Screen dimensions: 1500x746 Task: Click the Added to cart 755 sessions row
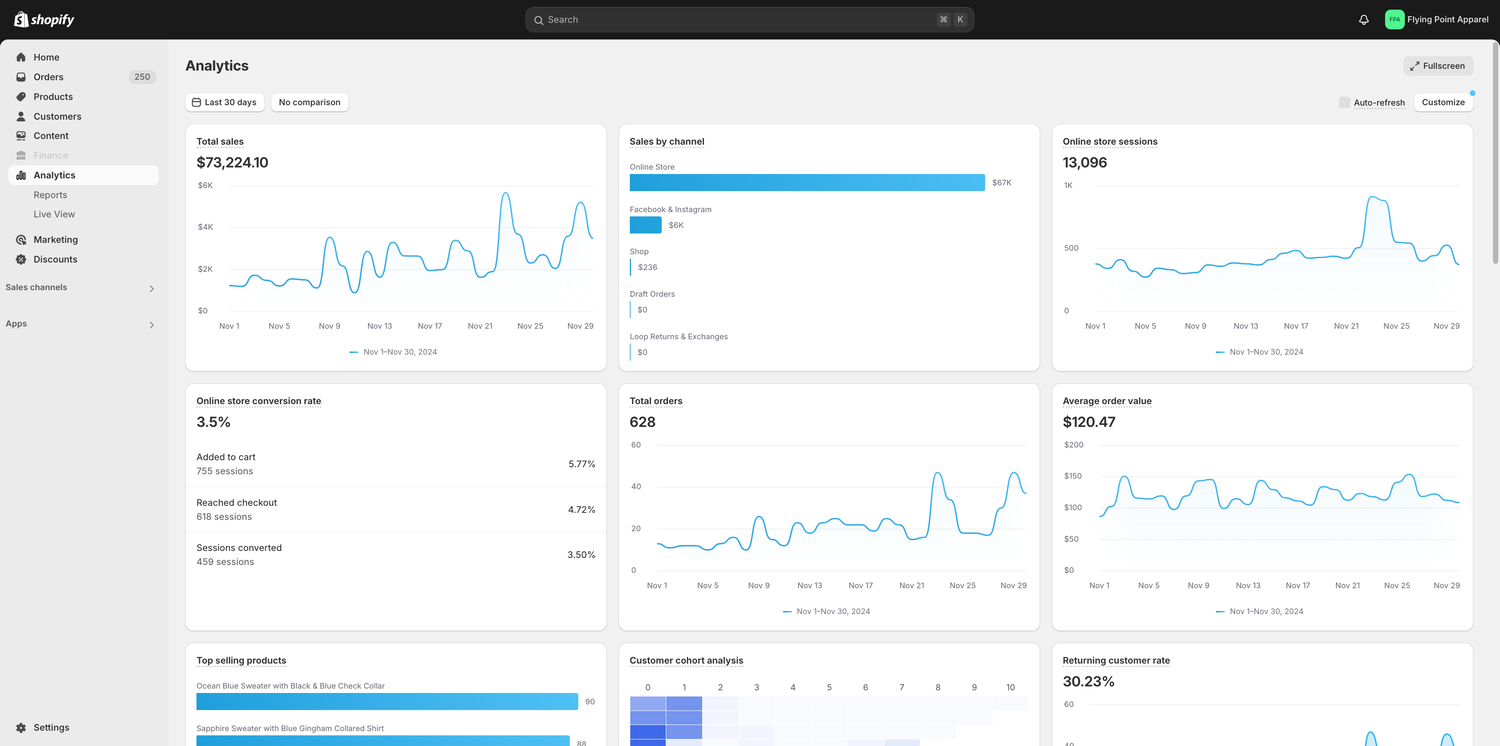(x=396, y=464)
